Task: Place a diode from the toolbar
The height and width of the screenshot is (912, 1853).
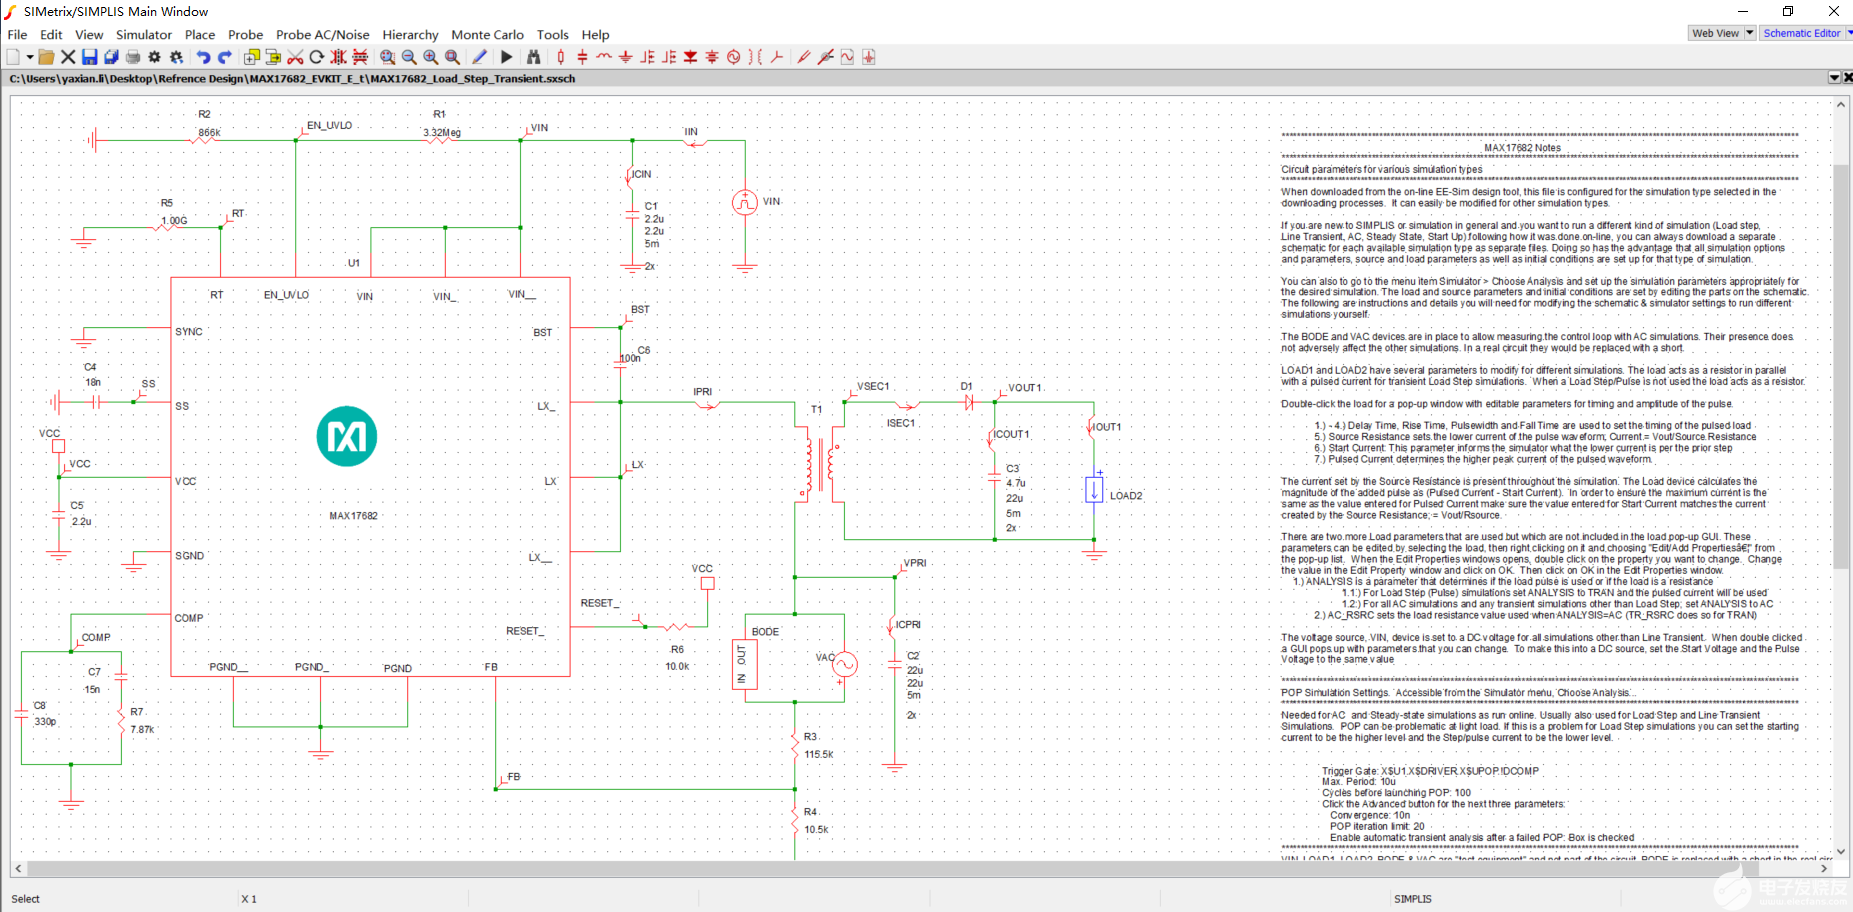Action: [x=690, y=57]
